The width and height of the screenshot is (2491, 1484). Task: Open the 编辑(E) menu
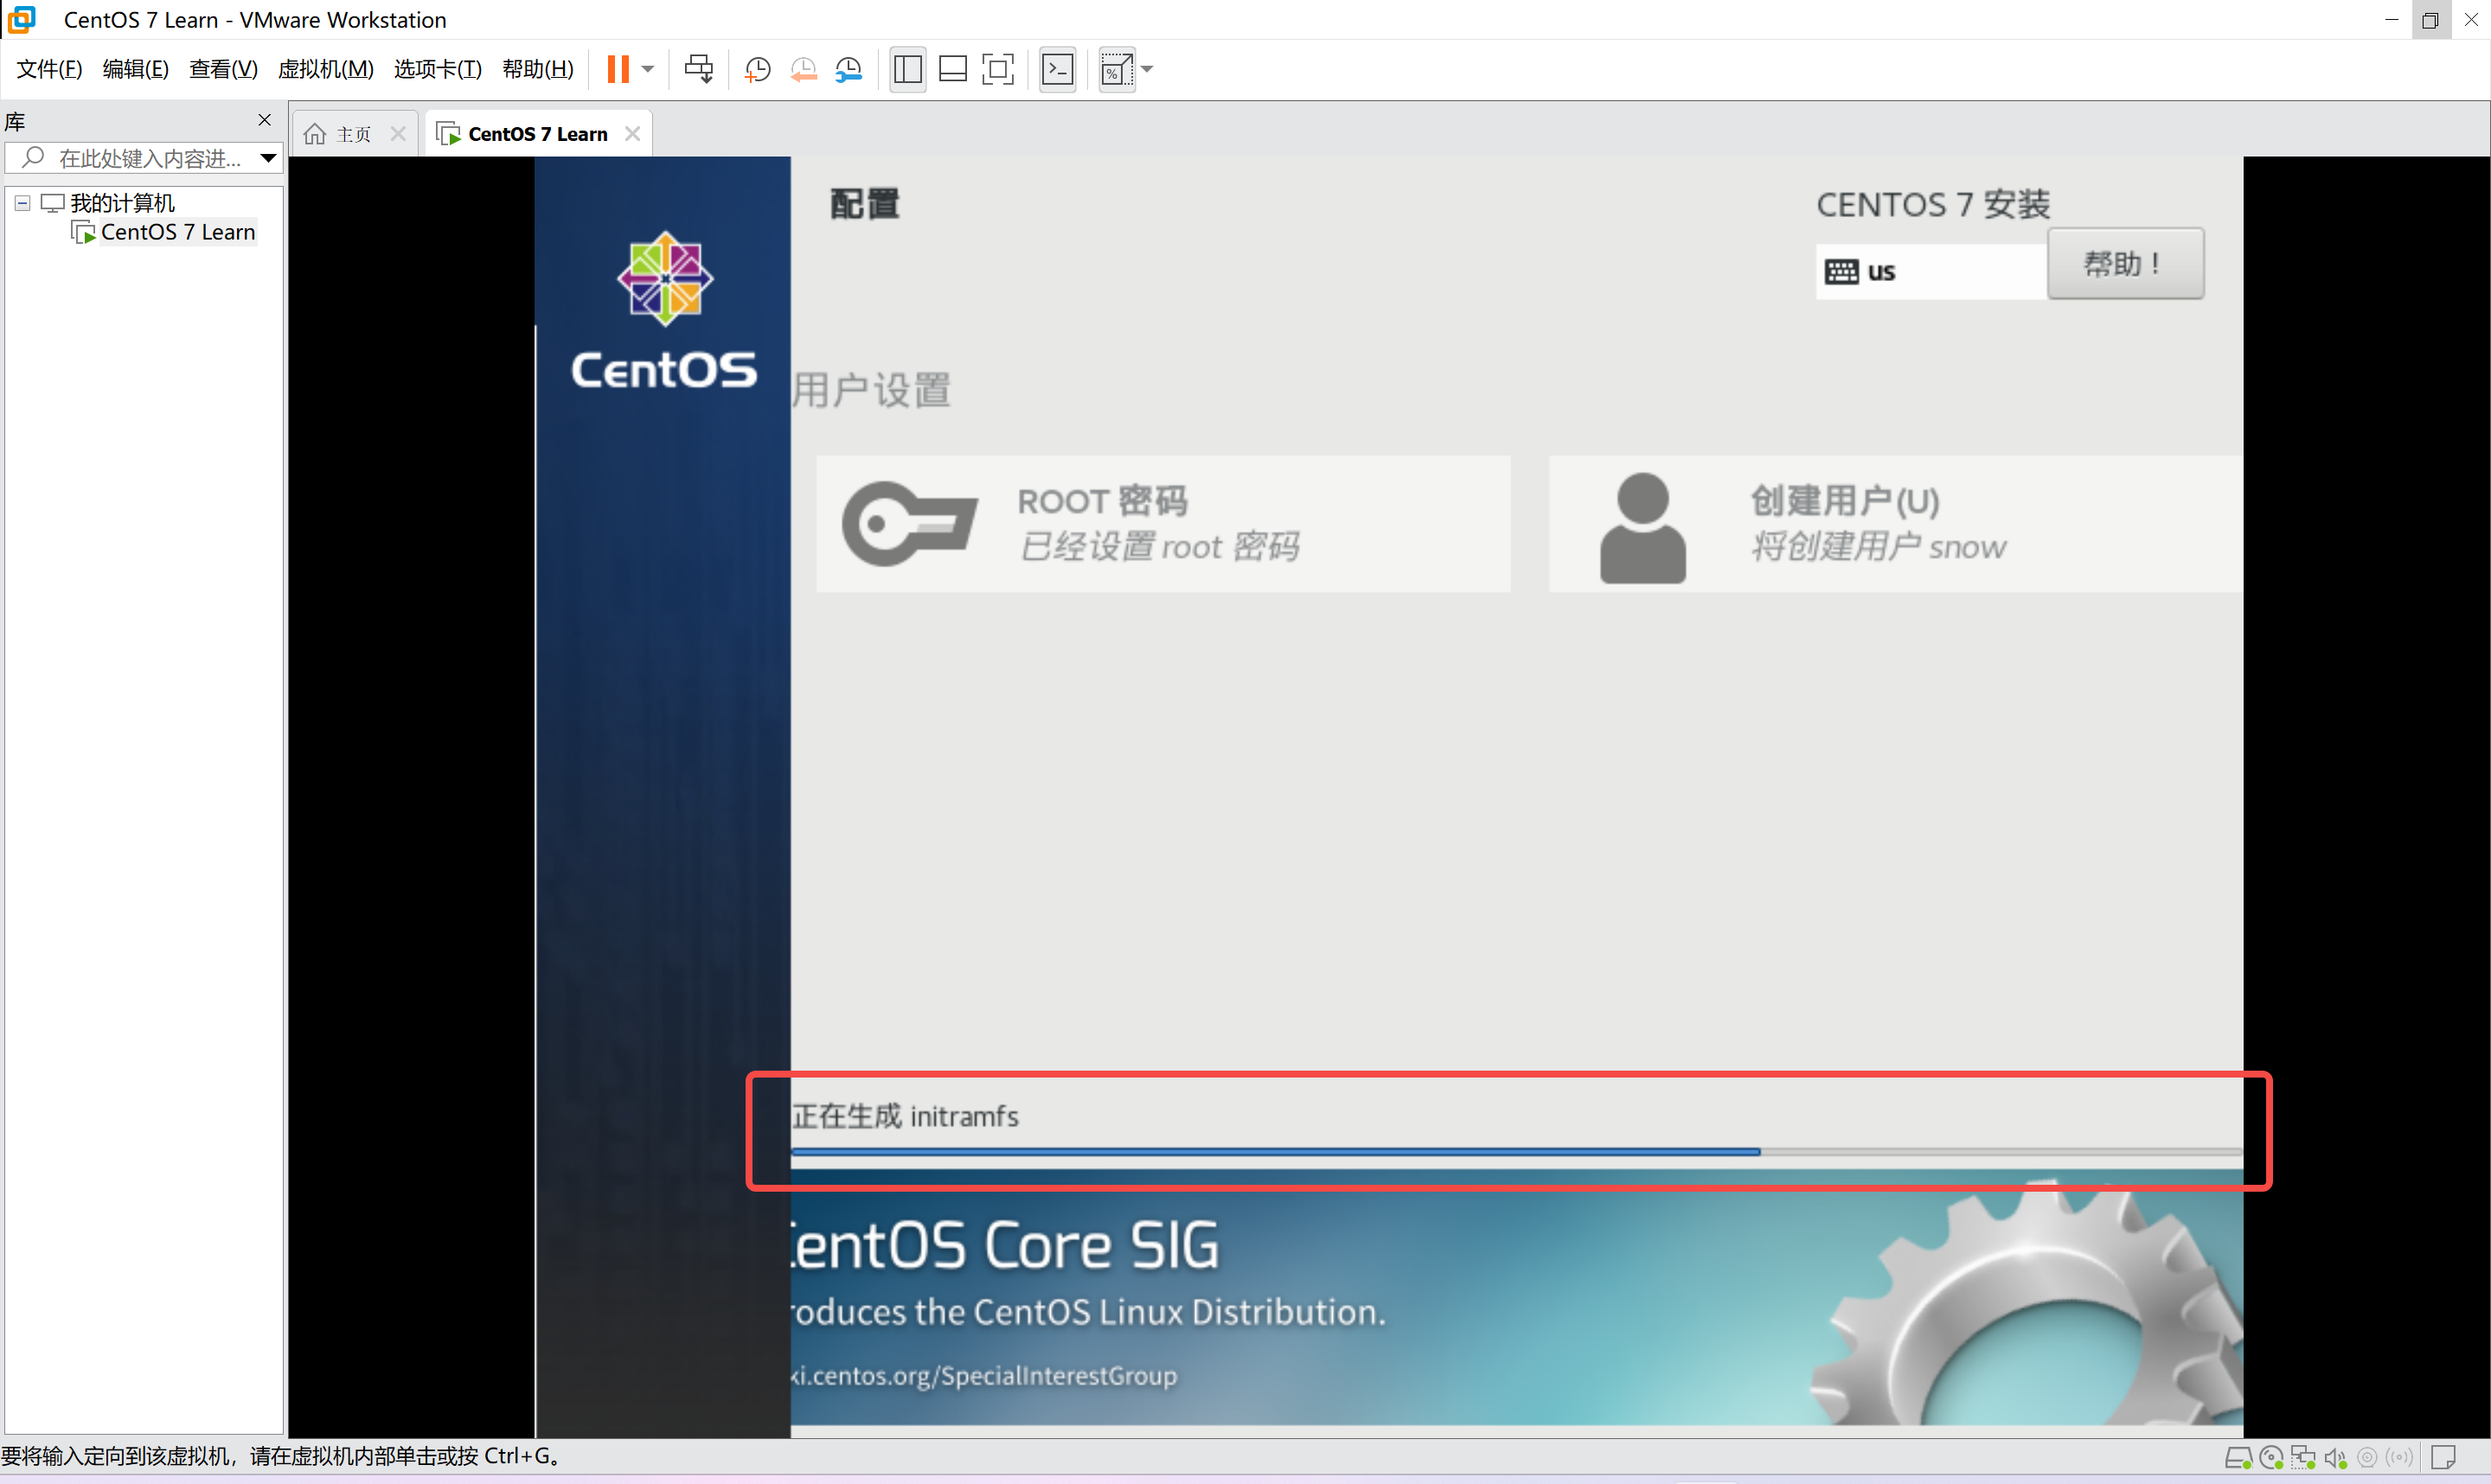click(136, 69)
